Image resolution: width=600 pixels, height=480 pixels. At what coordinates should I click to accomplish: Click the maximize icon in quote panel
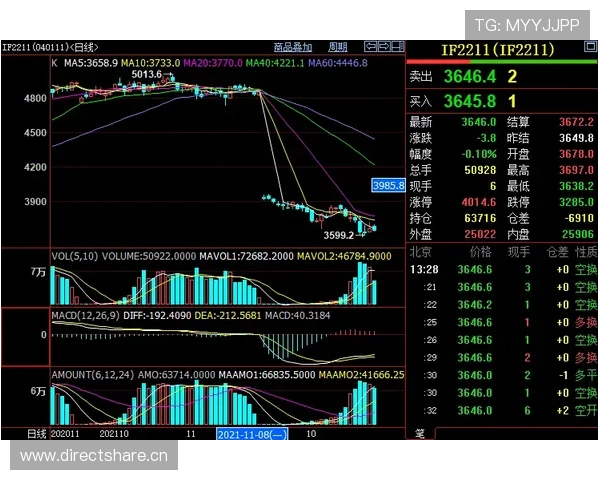click(590, 47)
